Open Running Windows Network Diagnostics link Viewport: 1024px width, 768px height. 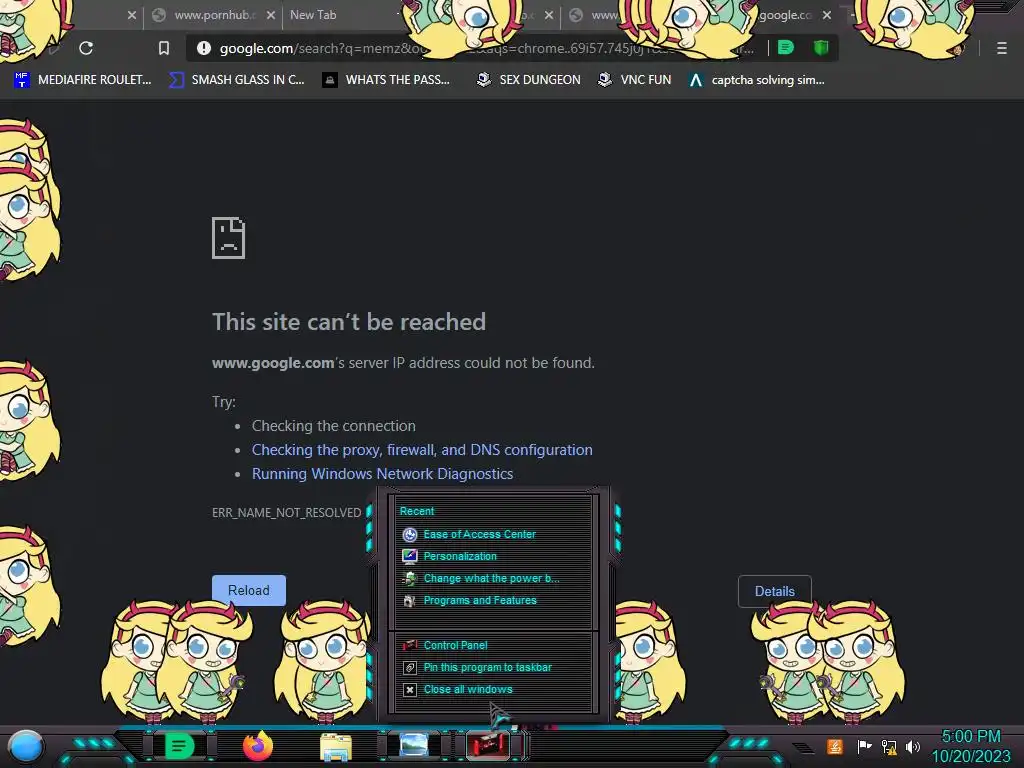383,474
